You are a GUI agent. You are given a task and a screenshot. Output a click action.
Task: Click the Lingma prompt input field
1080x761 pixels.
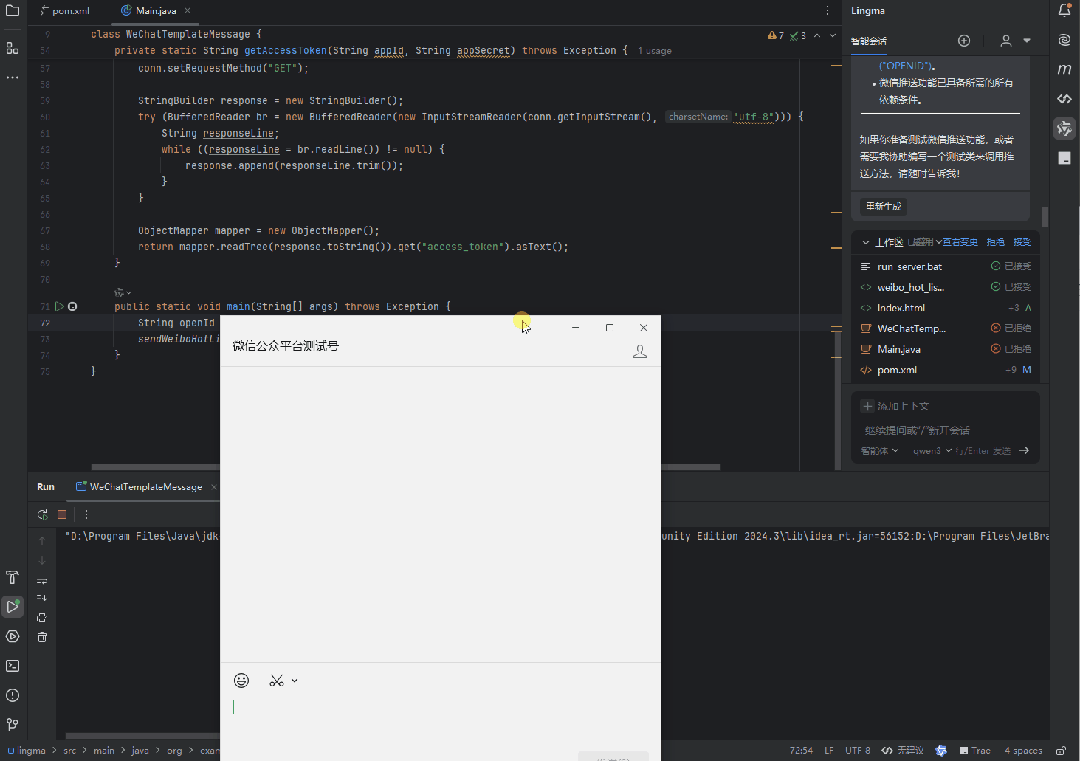click(x=945, y=430)
